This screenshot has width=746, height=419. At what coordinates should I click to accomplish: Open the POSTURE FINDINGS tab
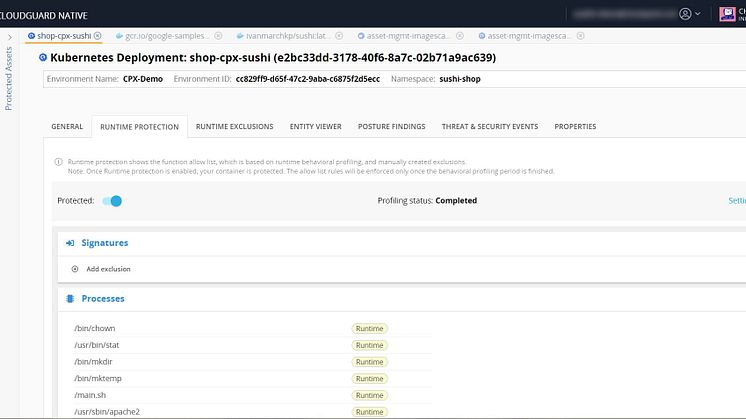click(392, 127)
